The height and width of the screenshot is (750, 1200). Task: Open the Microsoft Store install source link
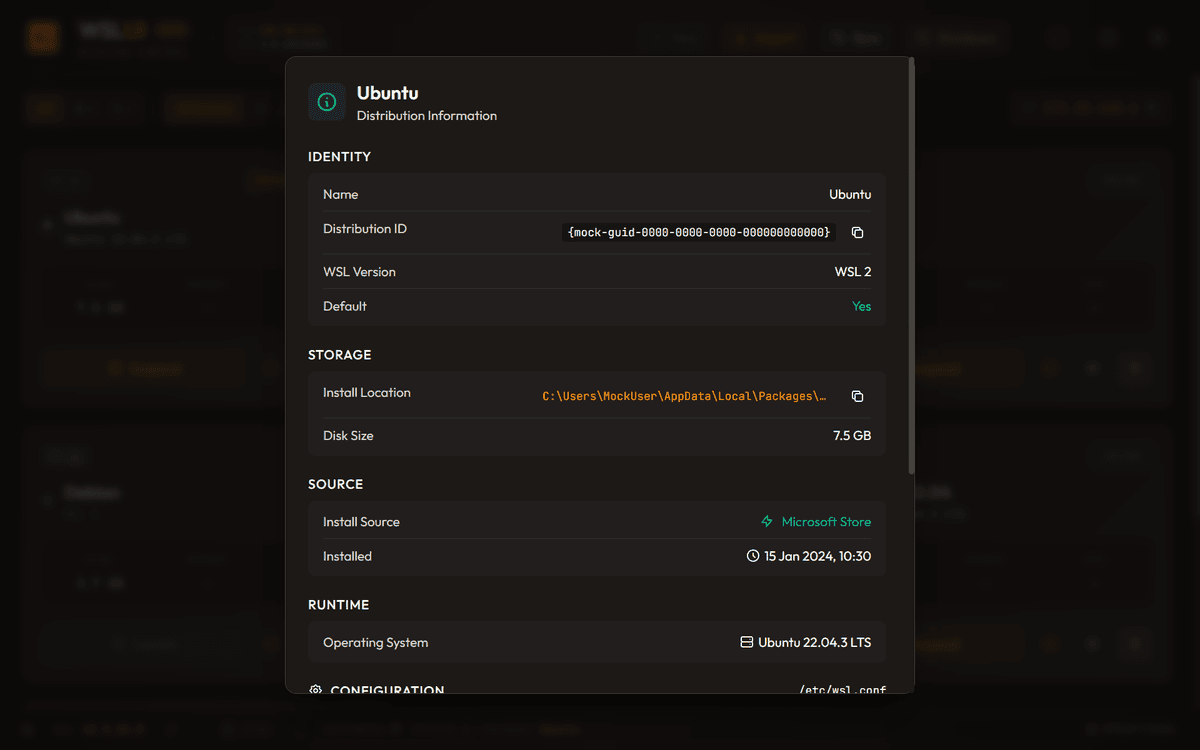click(825, 521)
